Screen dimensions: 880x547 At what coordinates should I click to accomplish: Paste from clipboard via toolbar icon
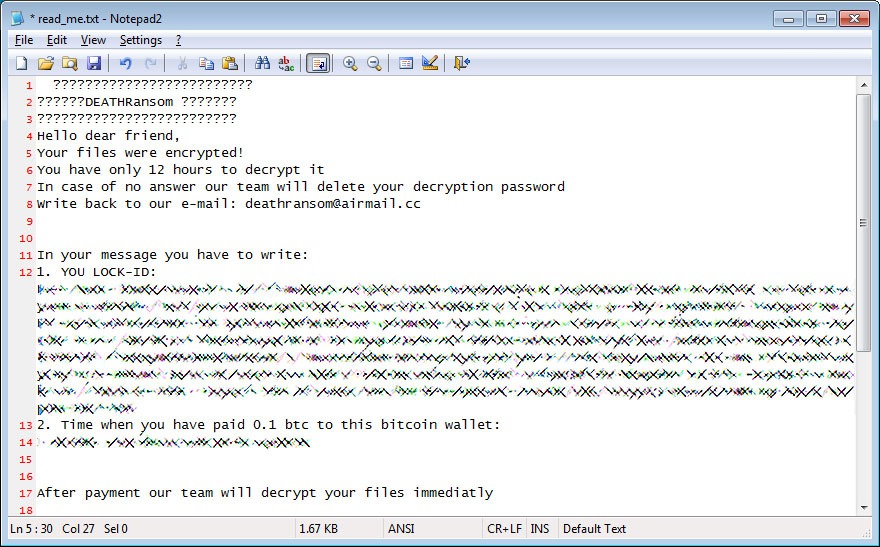tap(230, 63)
